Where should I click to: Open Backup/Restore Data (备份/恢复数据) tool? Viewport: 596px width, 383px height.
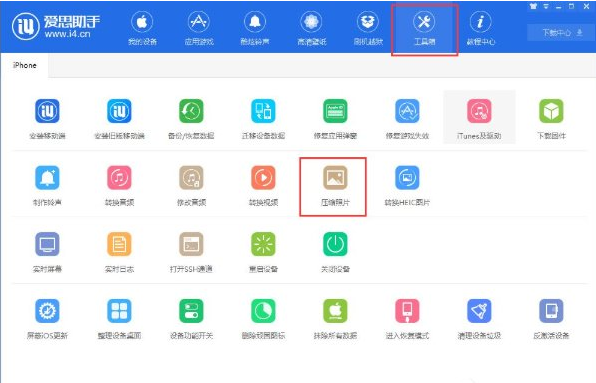pos(191,119)
